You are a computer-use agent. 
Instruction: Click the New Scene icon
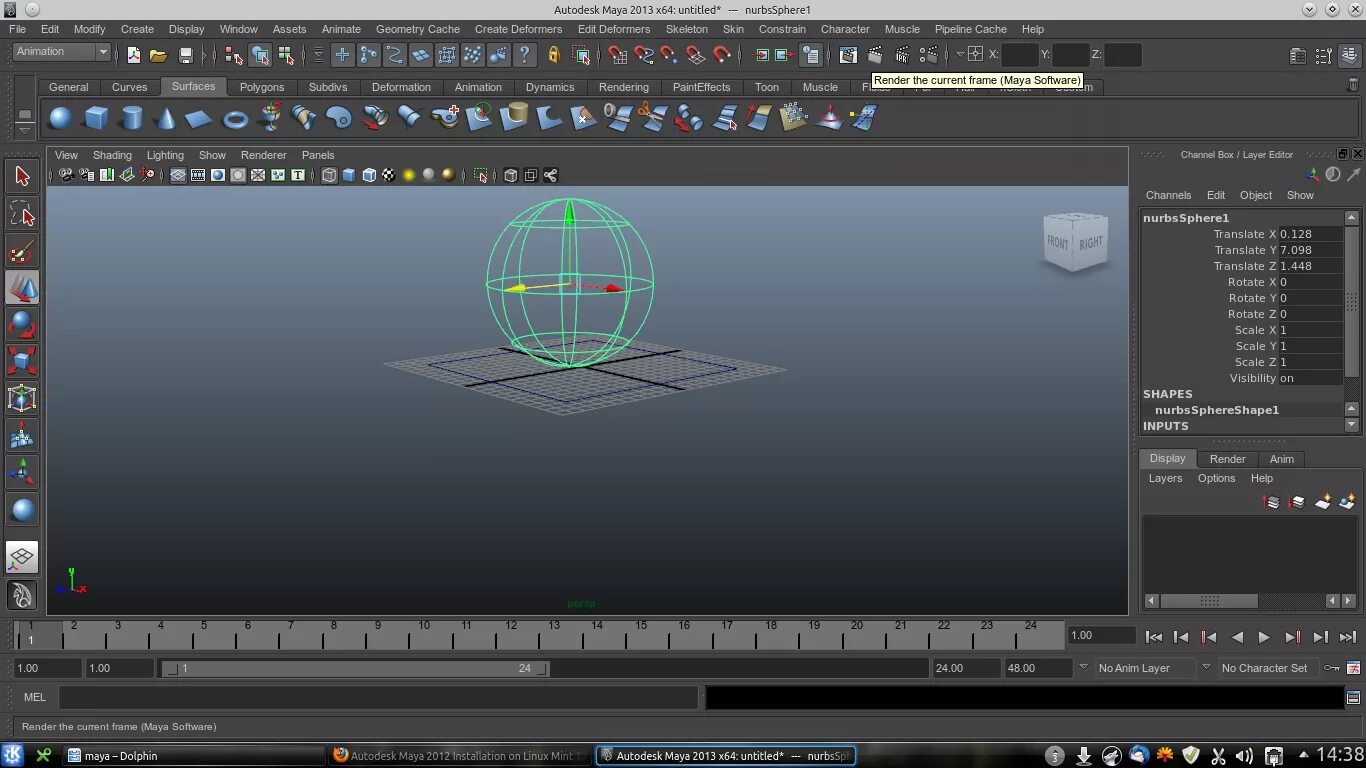tap(134, 55)
